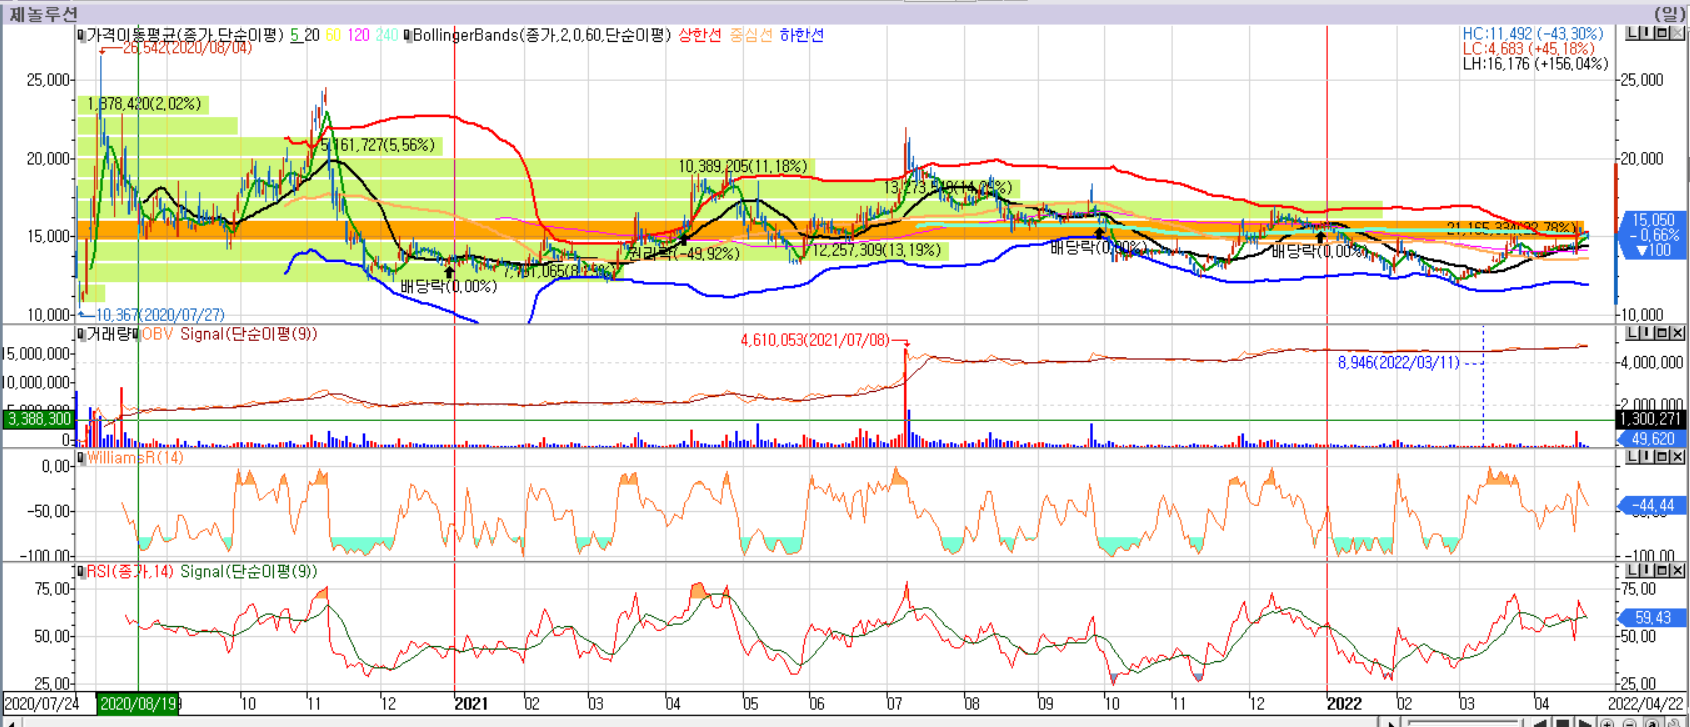This screenshot has width=1690, height=727.
Task: Click the L button on the WilliamsR panel
Action: (1632, 457)
